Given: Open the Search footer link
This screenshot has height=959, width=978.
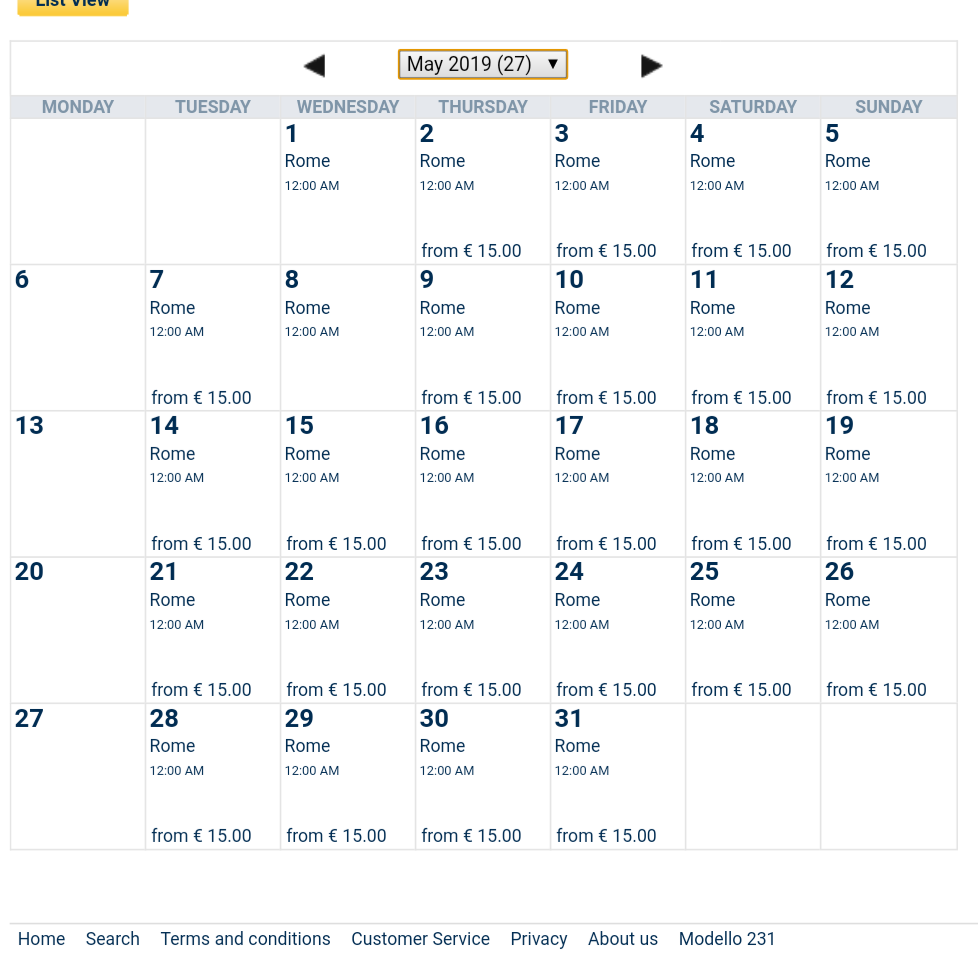Looking at the screenshot, I should (112, 939).
